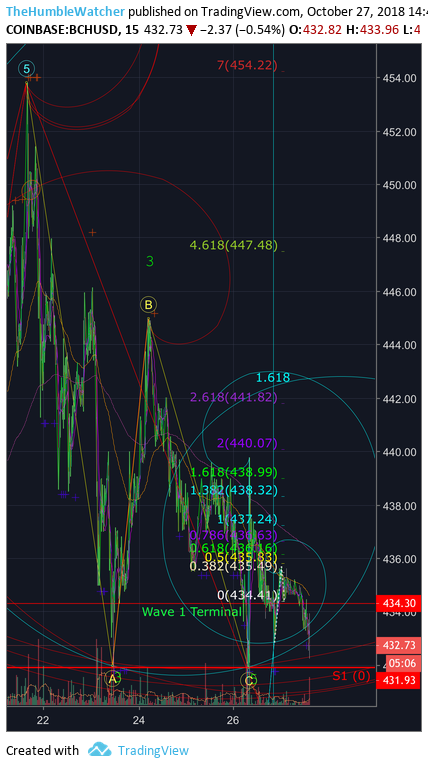Click the 454.00 price axis value
Viewport: 428px width, 768px height.
tap(400, 78)
